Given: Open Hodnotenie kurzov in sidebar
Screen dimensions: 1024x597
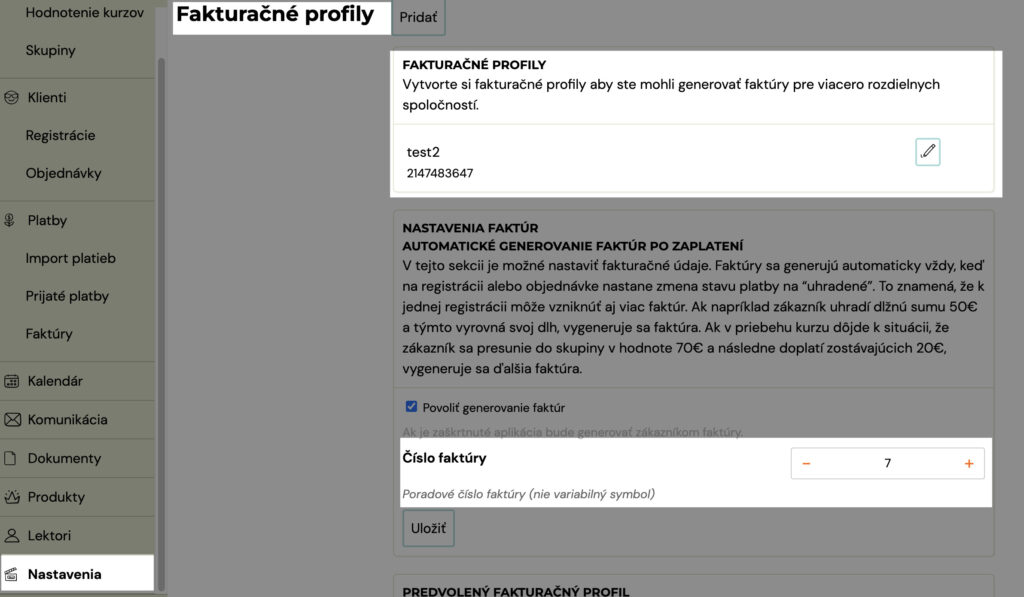Looking at the screenshot, I should (x=84, y=12).
